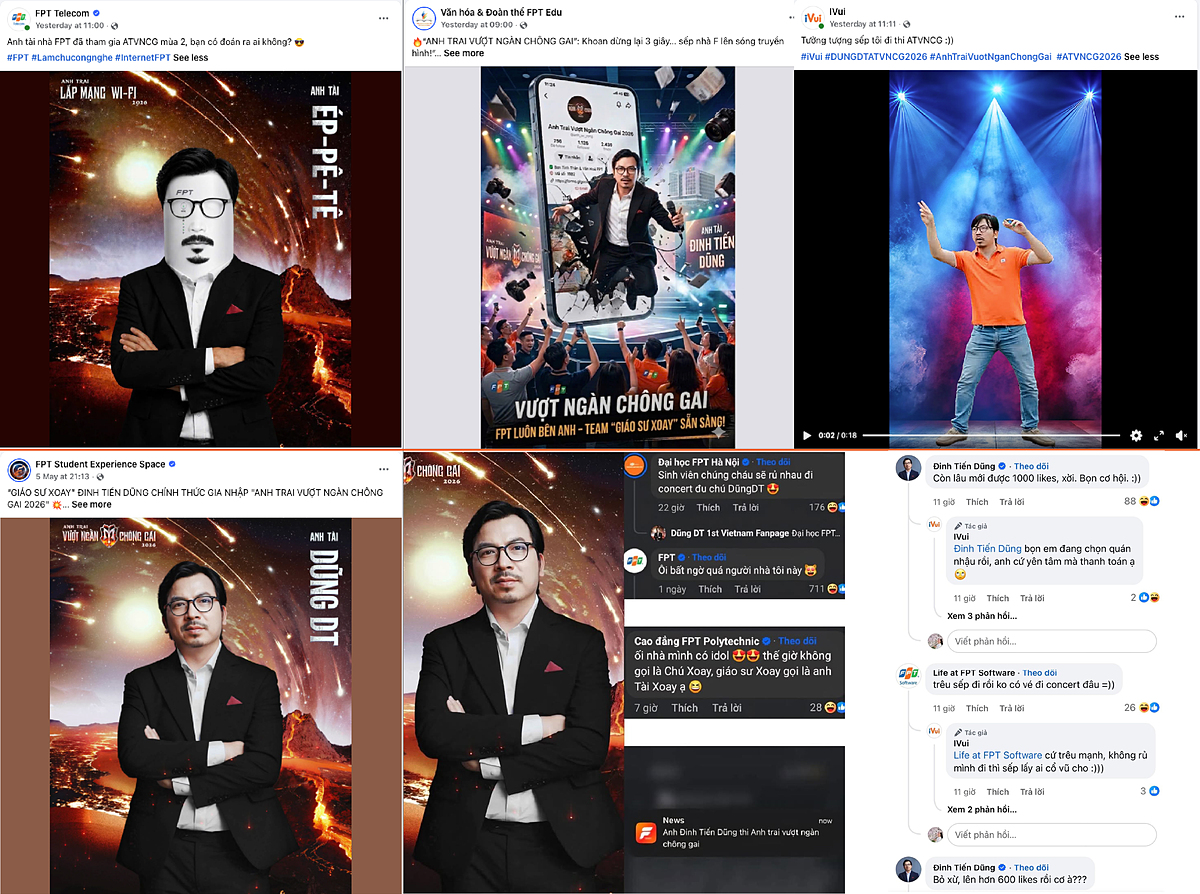Viewport: 1200px width, 894px height.
Task: Like iVui's 'cứ trêu mạnh' reply
Action: (x=998, y=792)
